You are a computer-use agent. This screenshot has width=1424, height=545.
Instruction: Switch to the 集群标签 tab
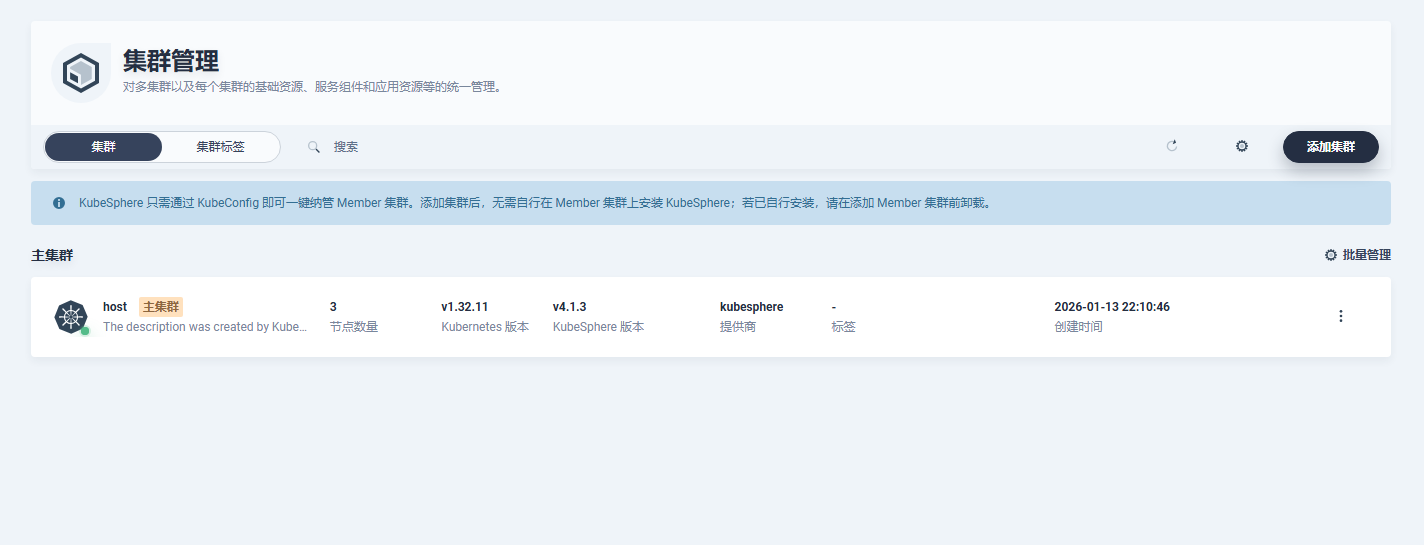(220, 147)
